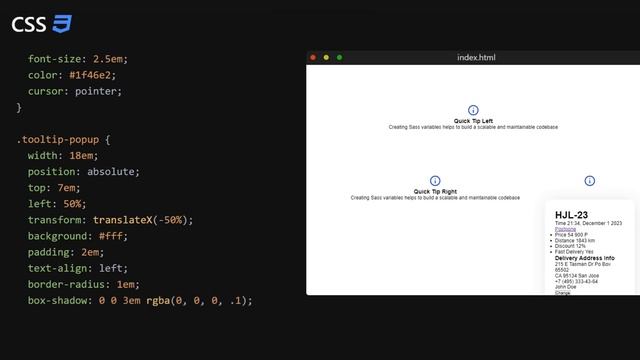The height and width of the screenshot is (360, 640).
Task: Click the color: #1f46e2 code line
Action: pos(72,75)
